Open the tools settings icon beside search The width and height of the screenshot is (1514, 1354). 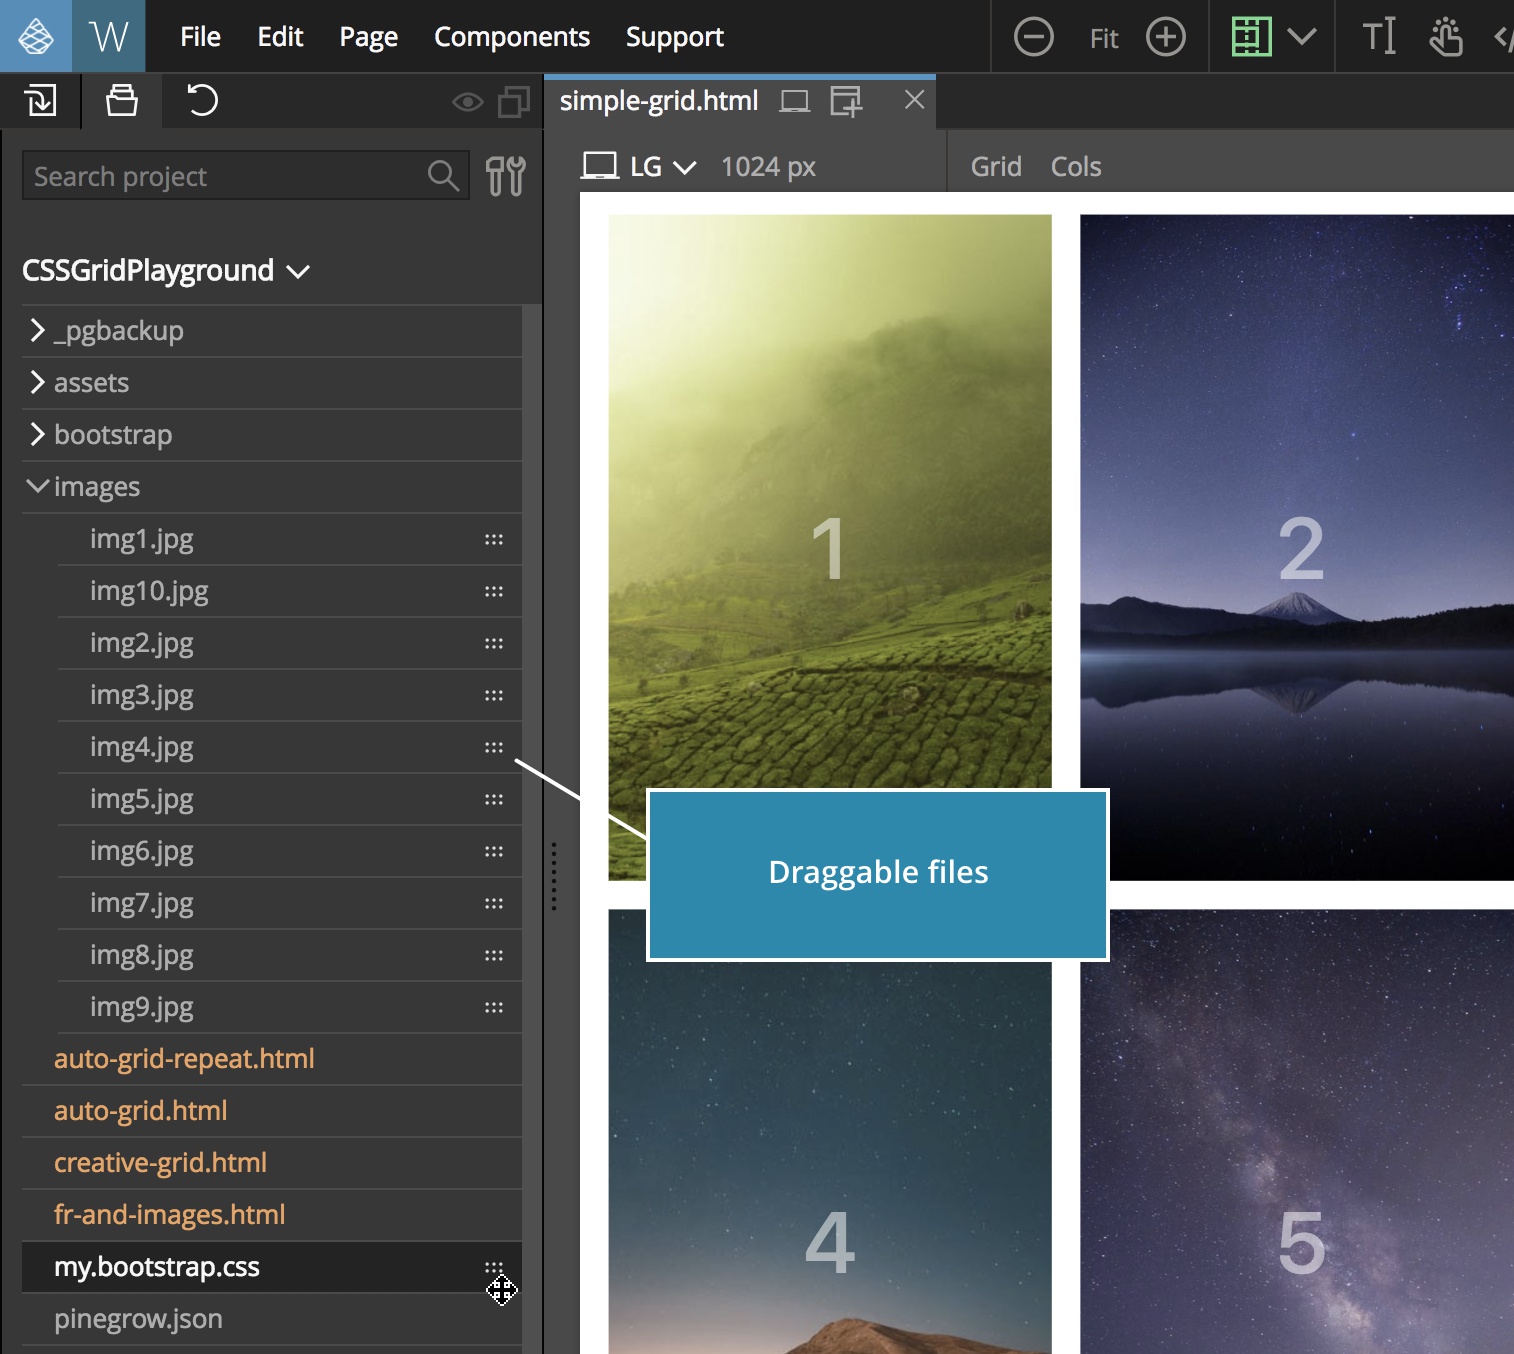click(x=506, y=176)
